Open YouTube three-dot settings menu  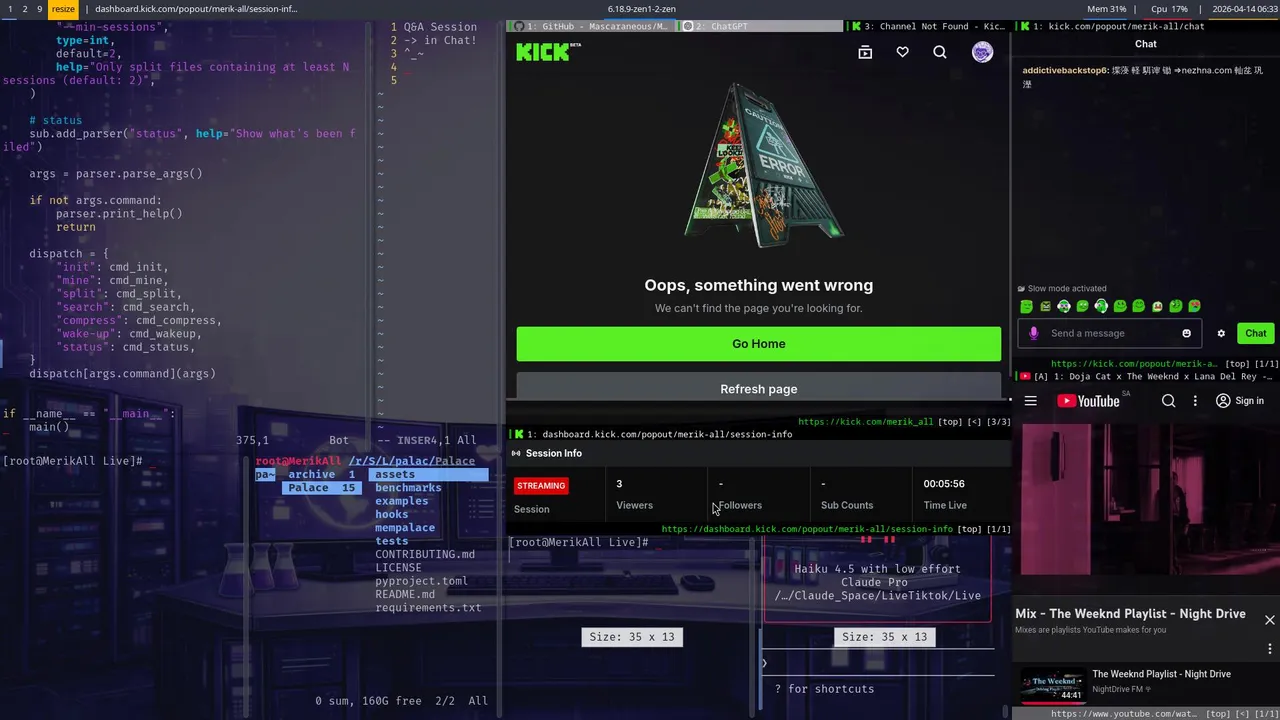[1195, 401]
